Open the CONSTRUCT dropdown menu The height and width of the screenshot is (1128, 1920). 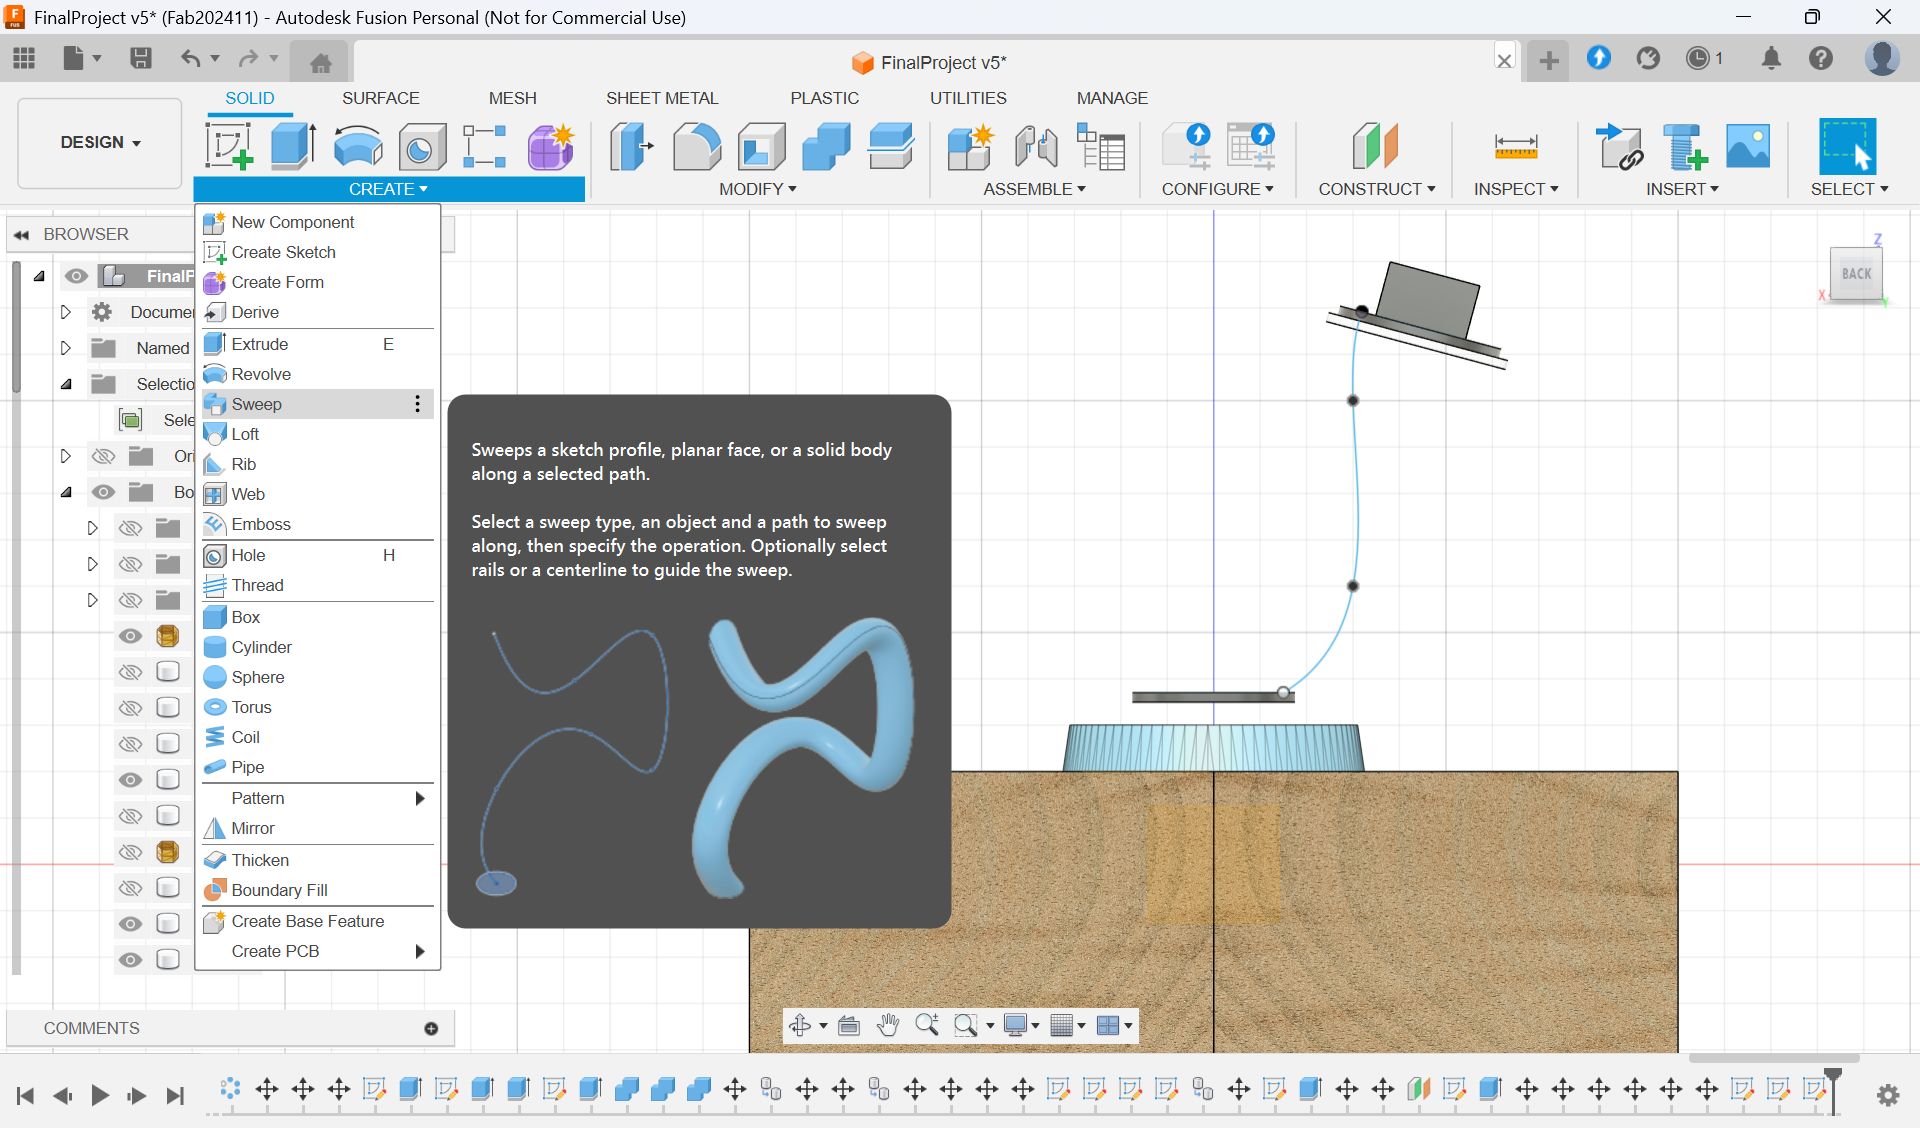point(1376,189)
